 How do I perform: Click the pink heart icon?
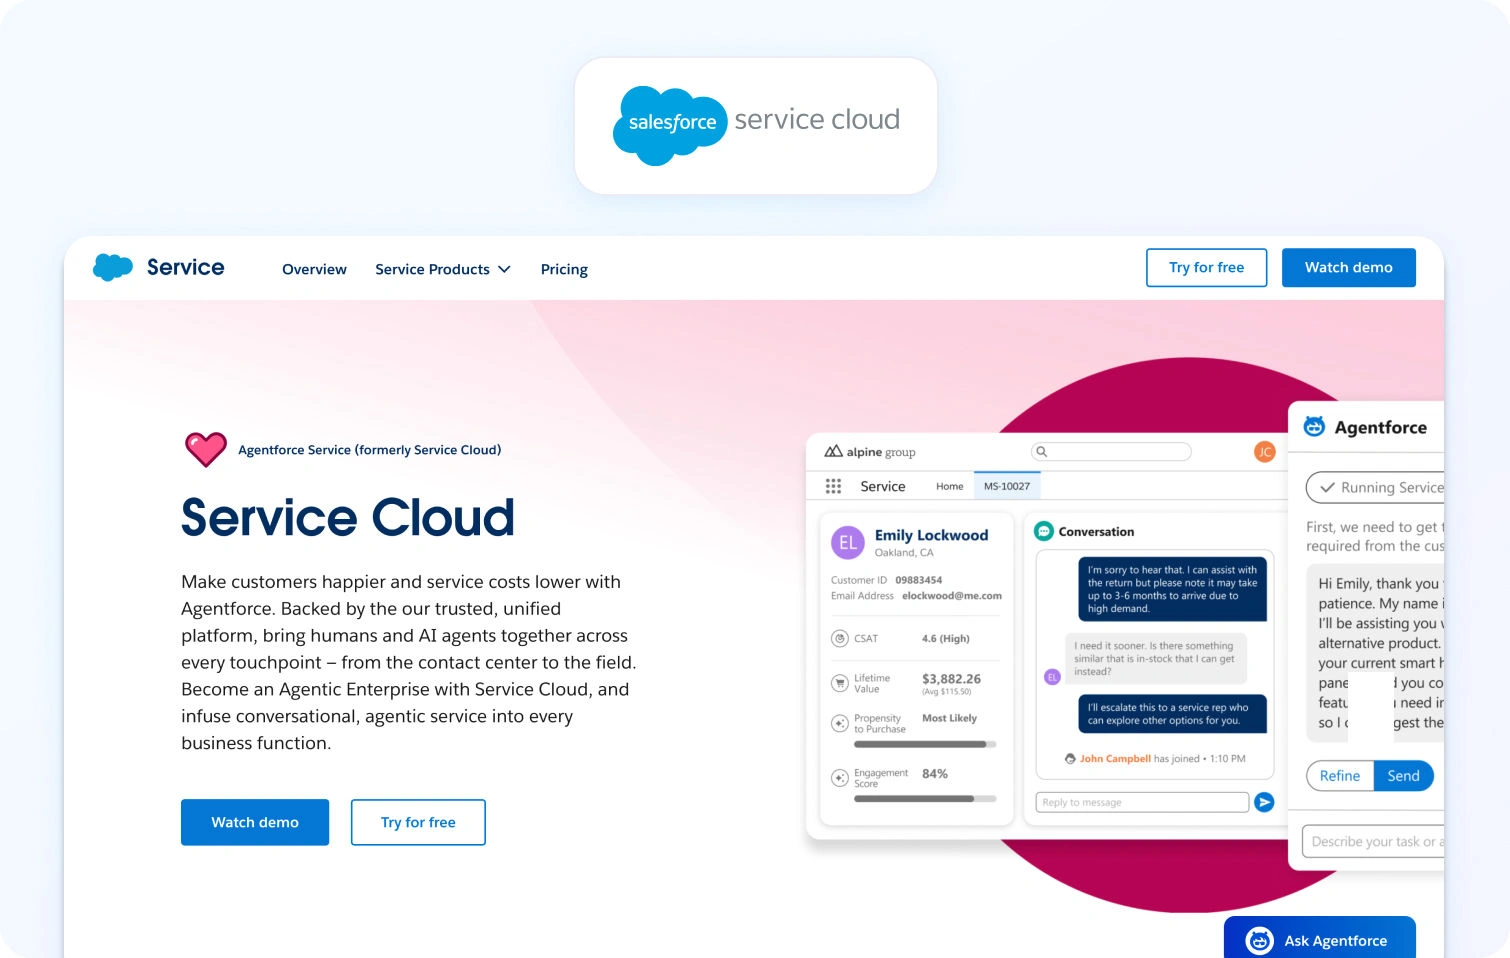[x=206, y=449]
